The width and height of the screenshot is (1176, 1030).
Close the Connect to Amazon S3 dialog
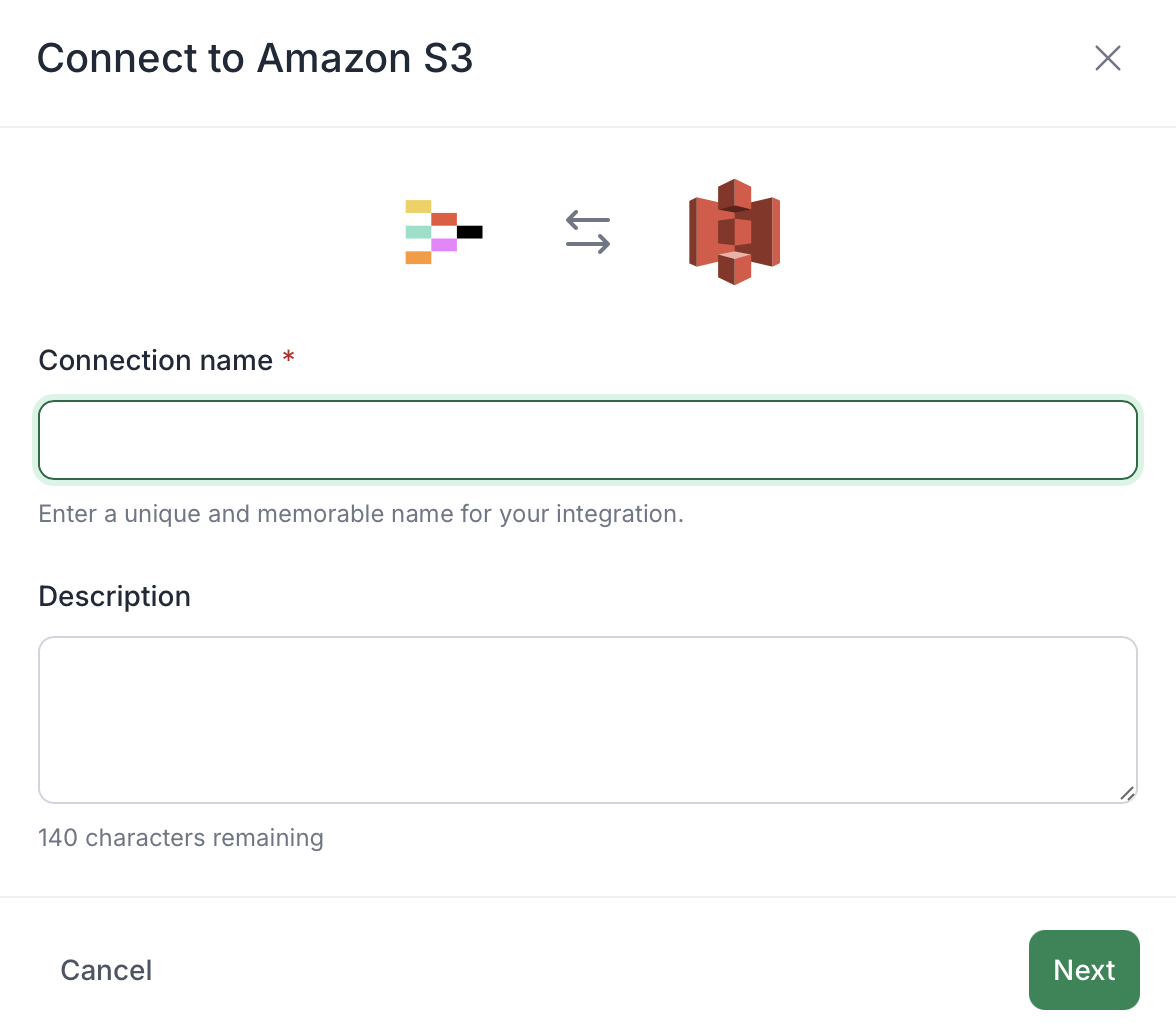tap(1107, 58)
